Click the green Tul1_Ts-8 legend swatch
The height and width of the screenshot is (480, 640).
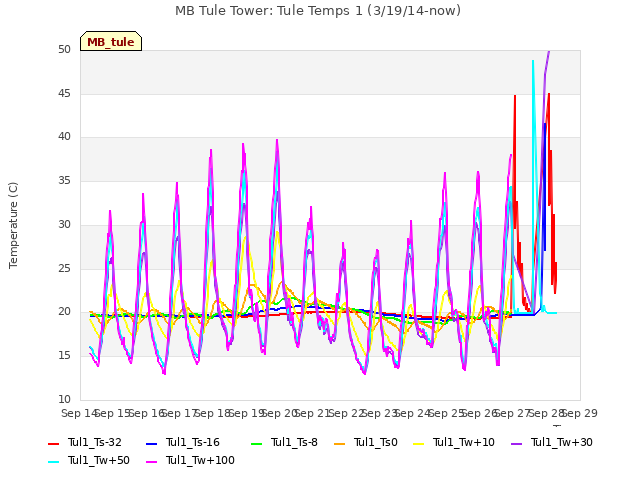(x=256, y=443)
